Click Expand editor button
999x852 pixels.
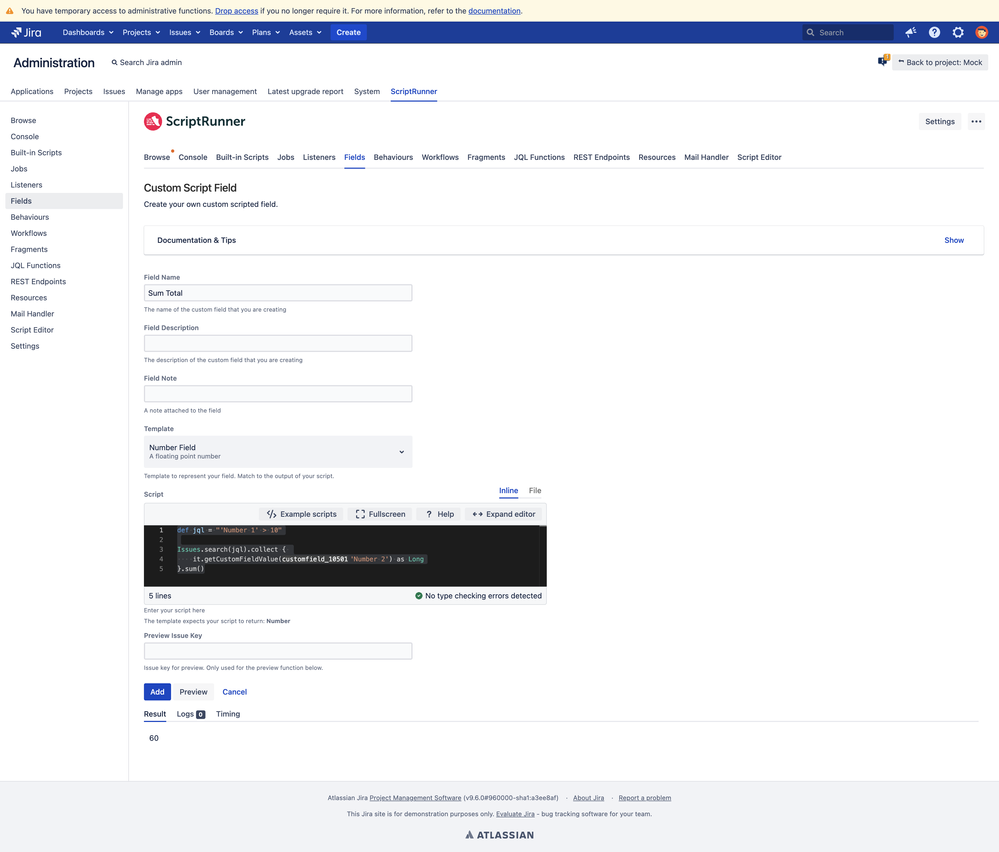click(504, 514)
